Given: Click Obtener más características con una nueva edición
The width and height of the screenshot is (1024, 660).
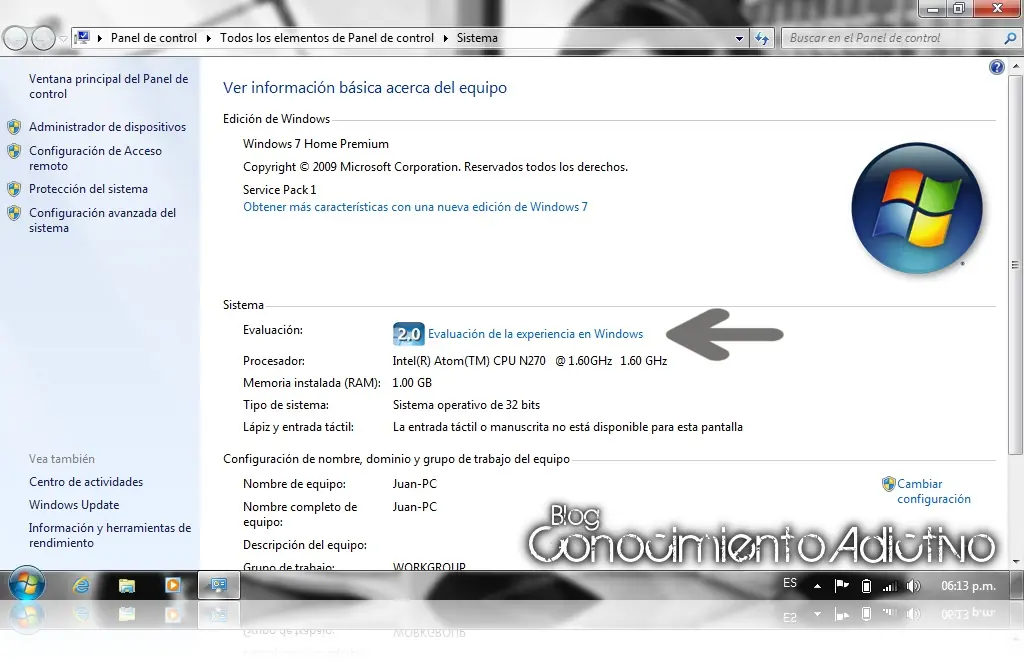Looking at the screenshot, I should pos(415,207).
